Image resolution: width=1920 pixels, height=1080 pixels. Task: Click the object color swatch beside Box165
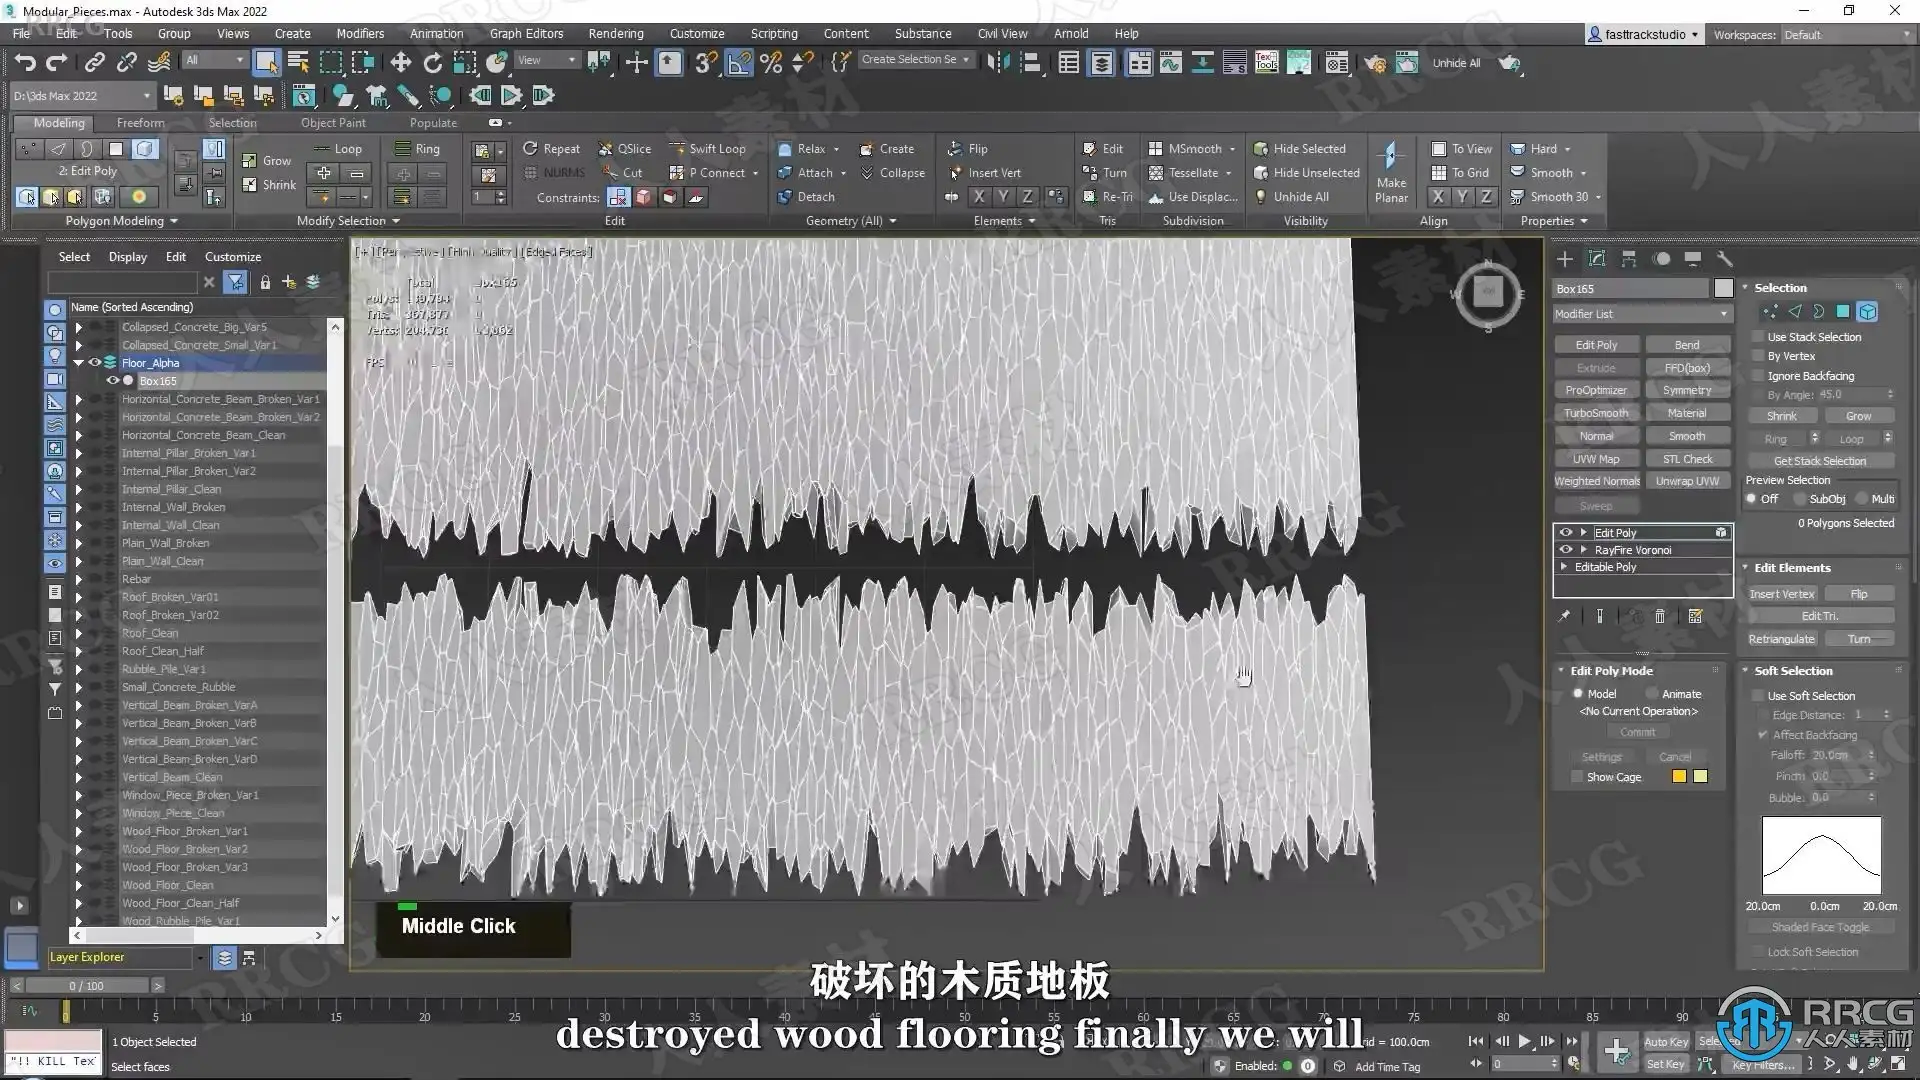pyautogui.click(x=1723, y=288)
